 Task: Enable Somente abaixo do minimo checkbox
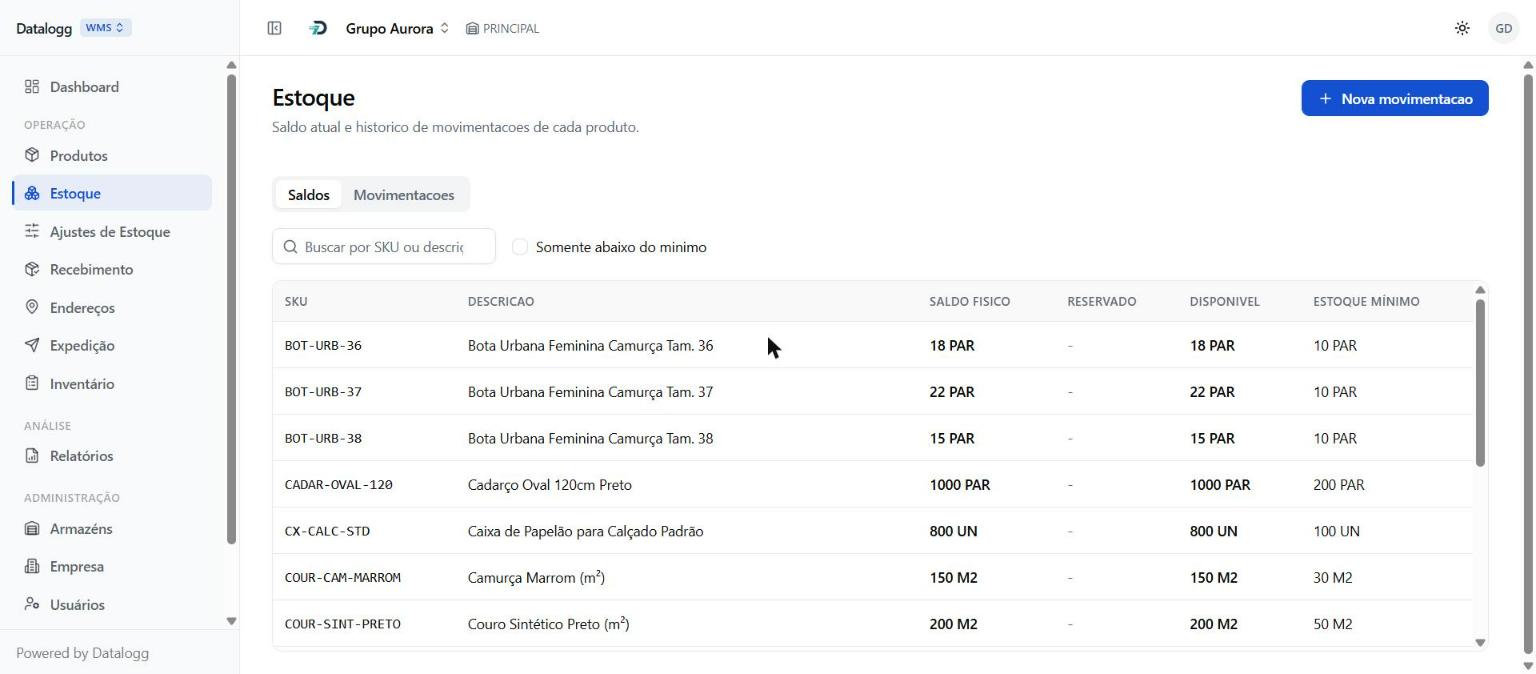(520, 247)
